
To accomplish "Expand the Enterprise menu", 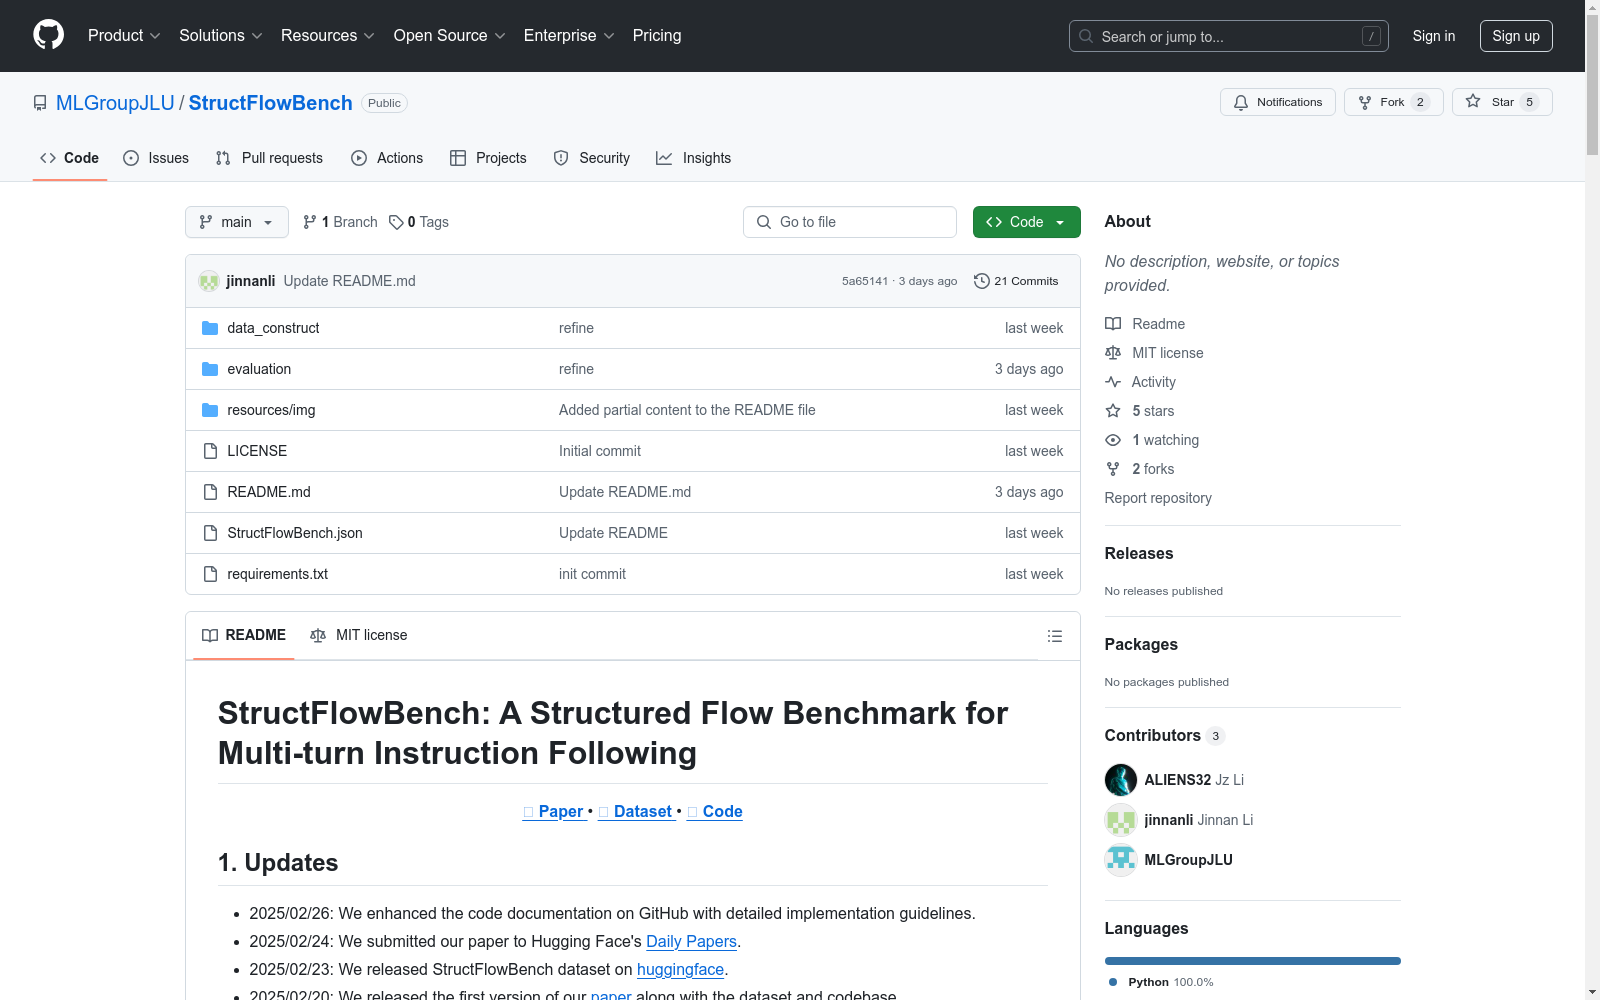I will point(569,36).
